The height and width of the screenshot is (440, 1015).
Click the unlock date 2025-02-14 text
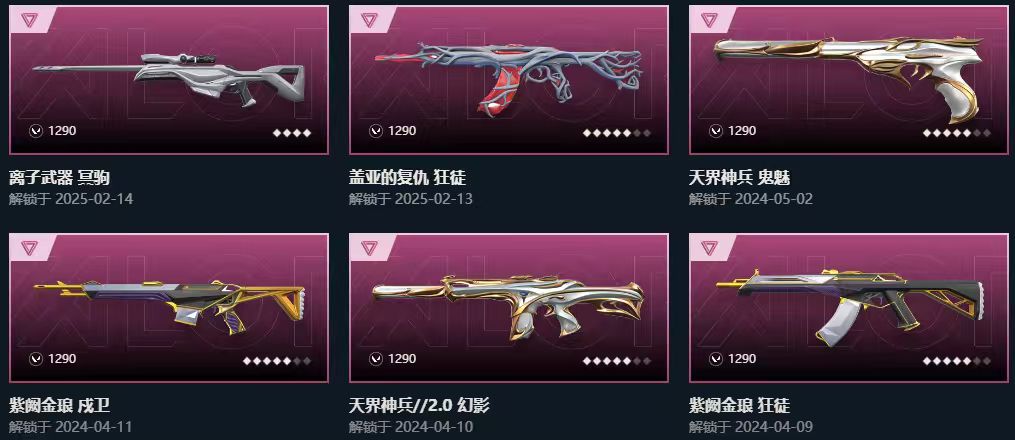tap(94, 199)
